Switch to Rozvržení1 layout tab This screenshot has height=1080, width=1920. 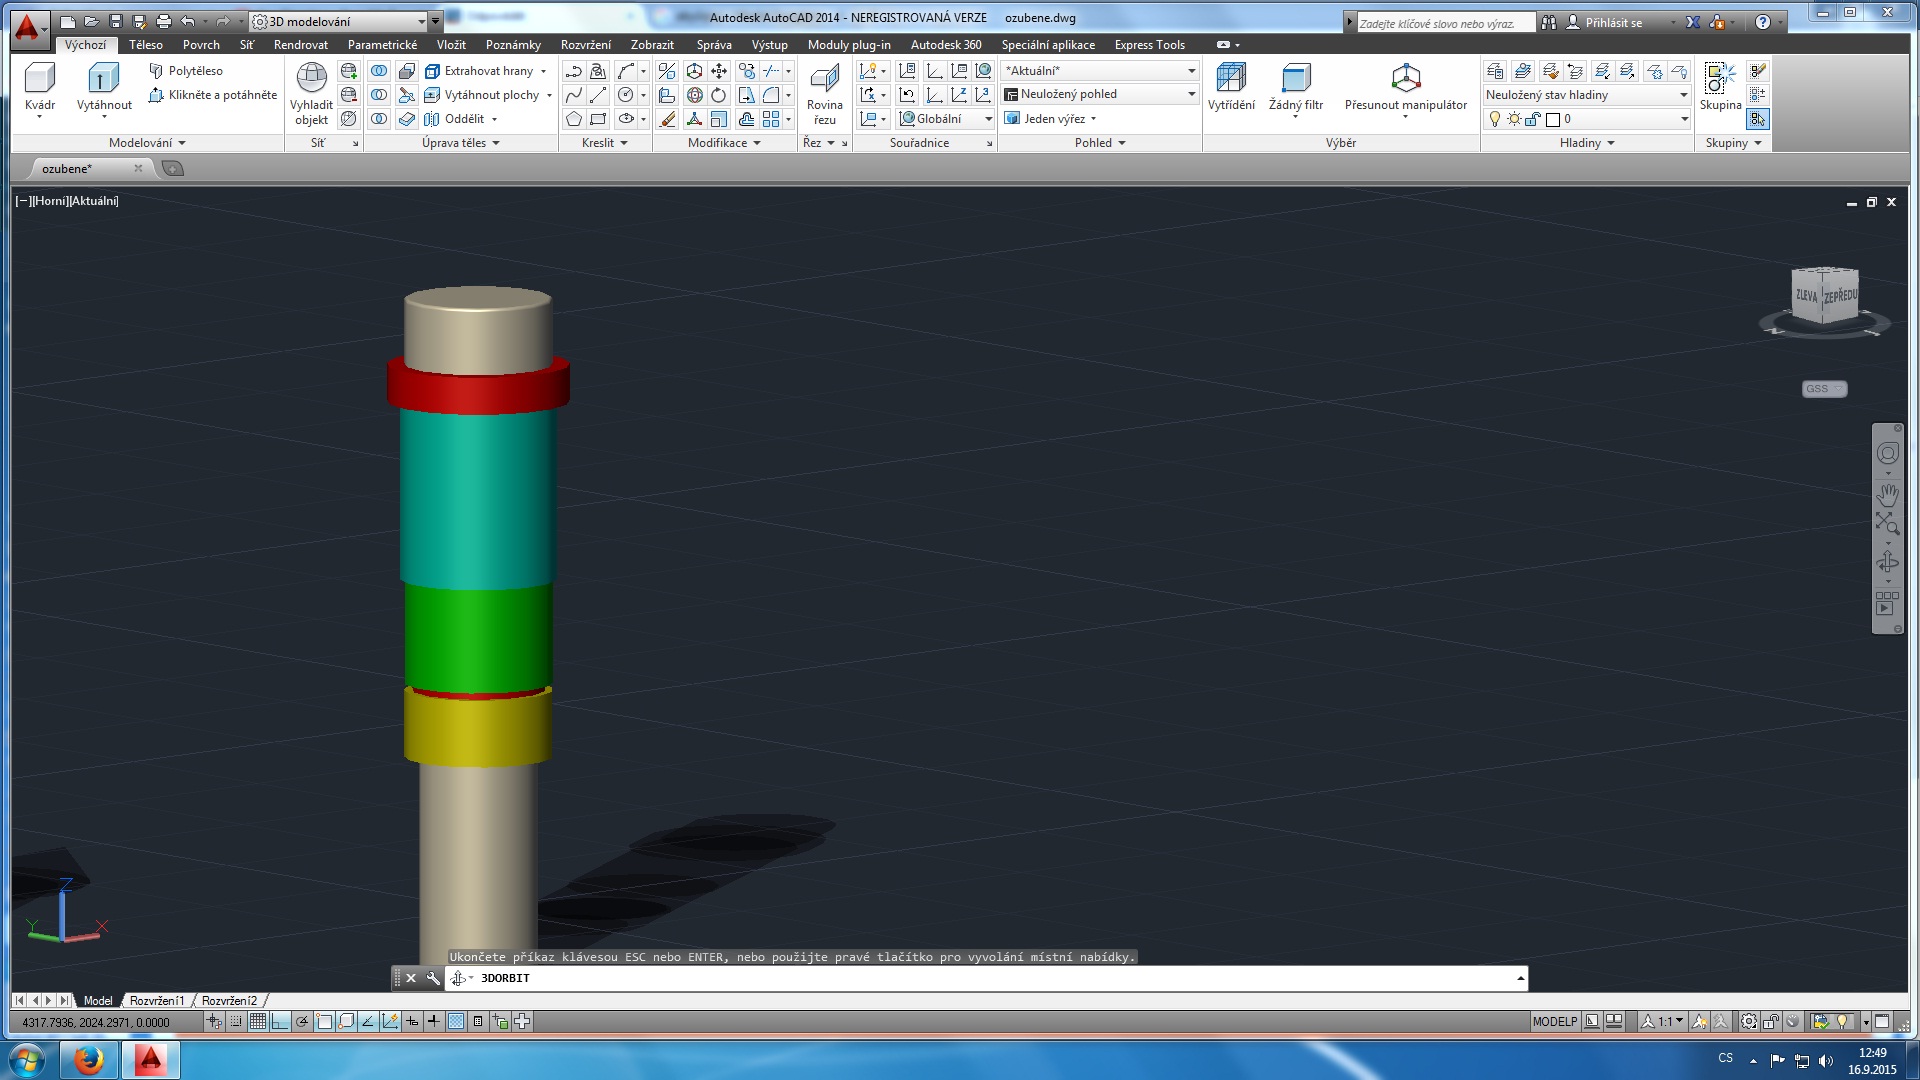coord(157,1000)
